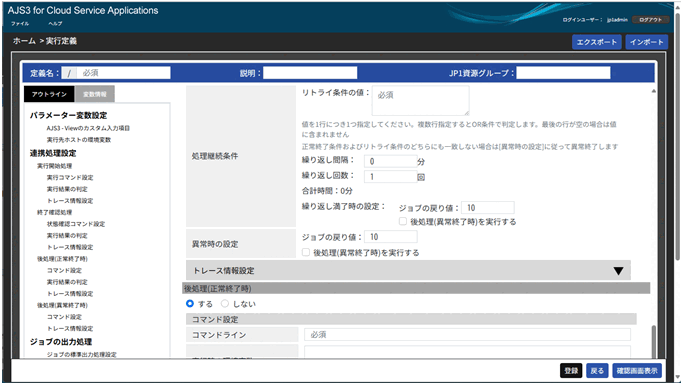Viewport: 682px width, 384px height.
Task: Click the form panel scroll-up arrow
Action: (653, 91)
